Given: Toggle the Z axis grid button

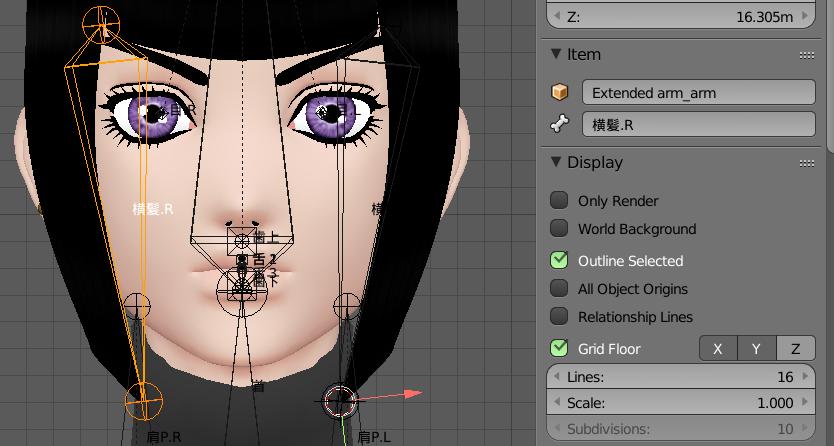Looking at the screenshot, I should click(x=796, y=349).
